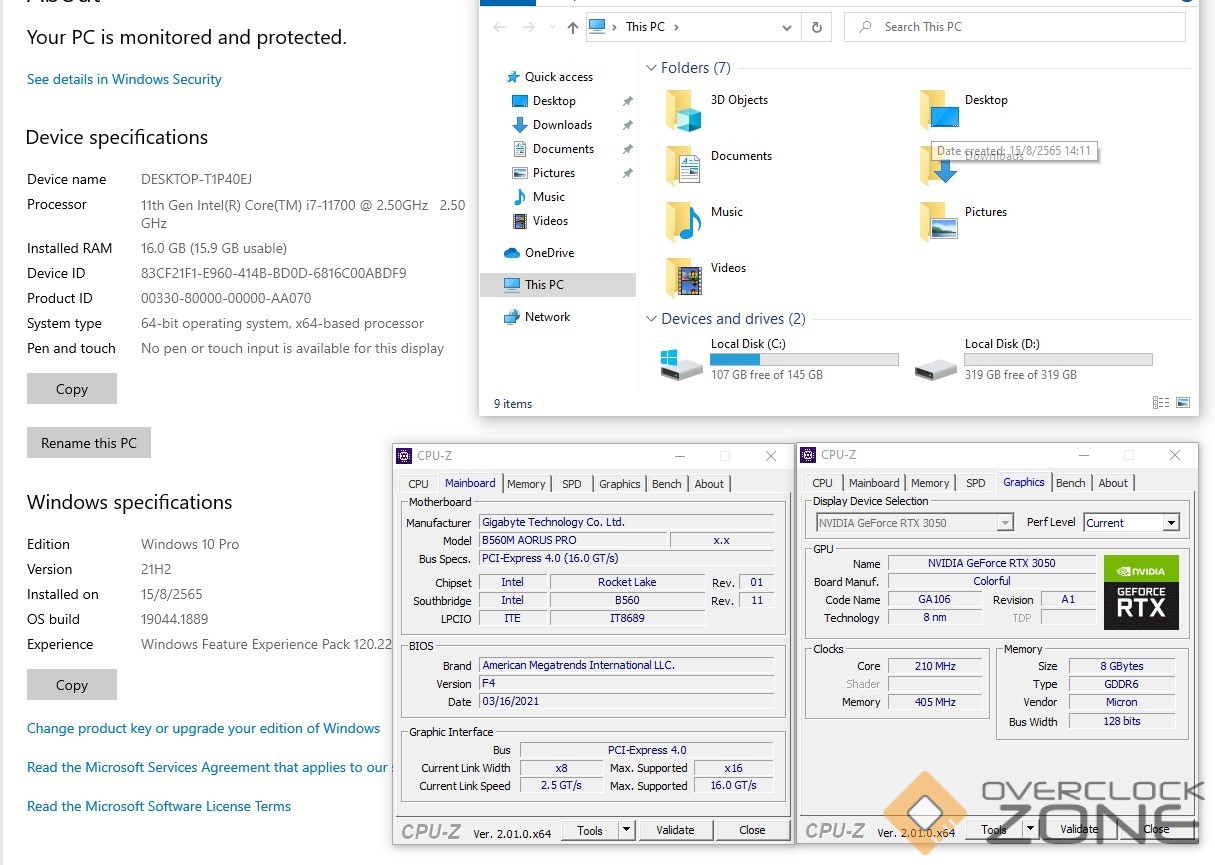Collapse the Devices and drives group
The image size is (1215, 865).
coord(652,319)
